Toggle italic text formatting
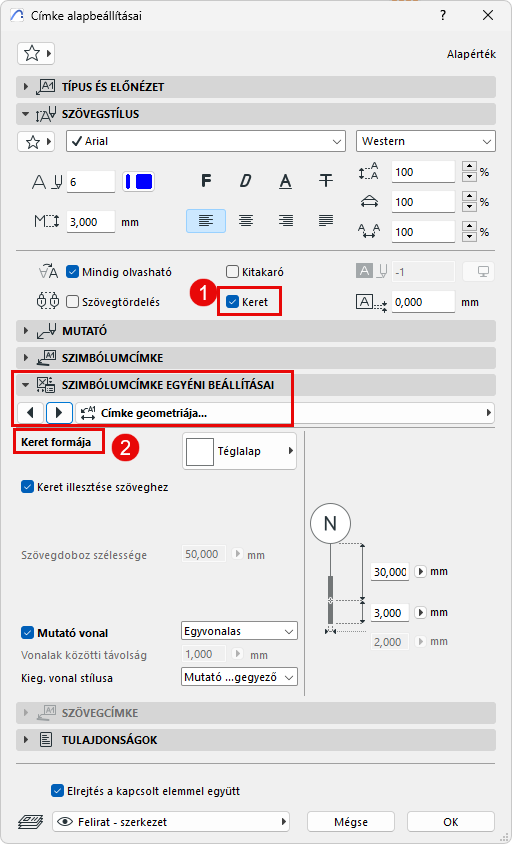The width and height of the screenshot is (512, 844). 246,181
